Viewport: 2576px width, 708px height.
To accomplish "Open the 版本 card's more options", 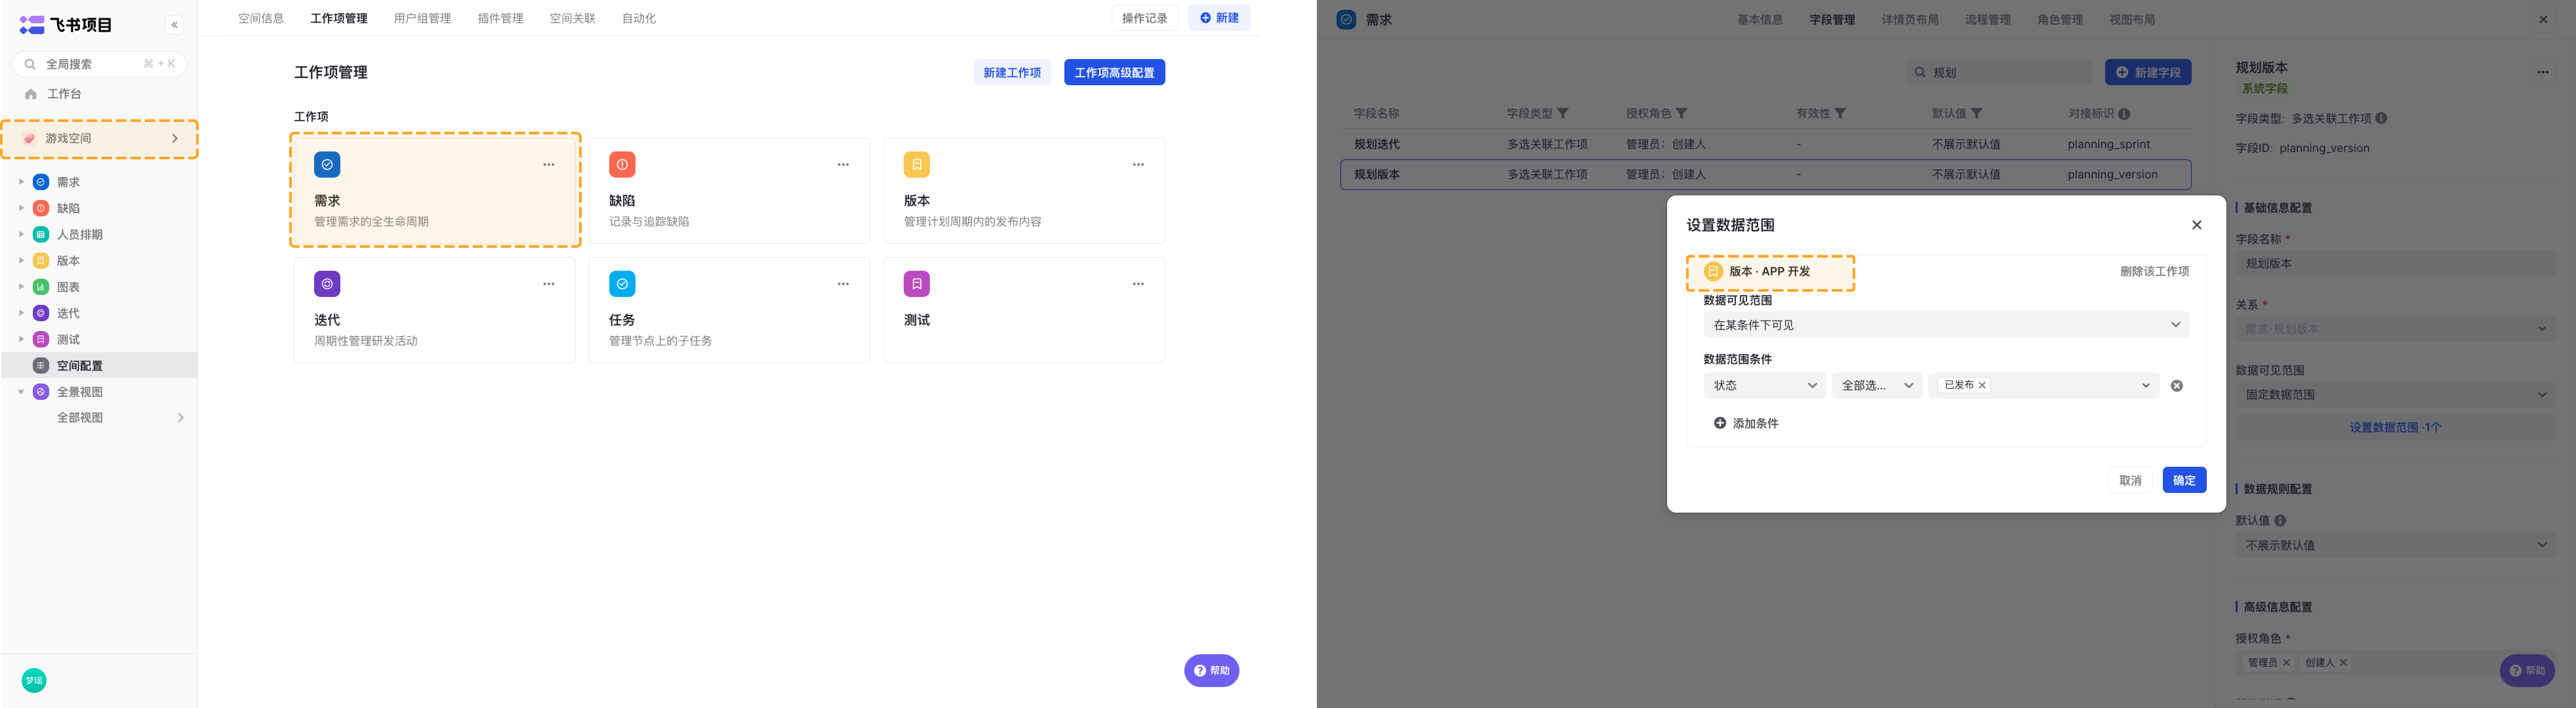I will [x=1138, y=165].
